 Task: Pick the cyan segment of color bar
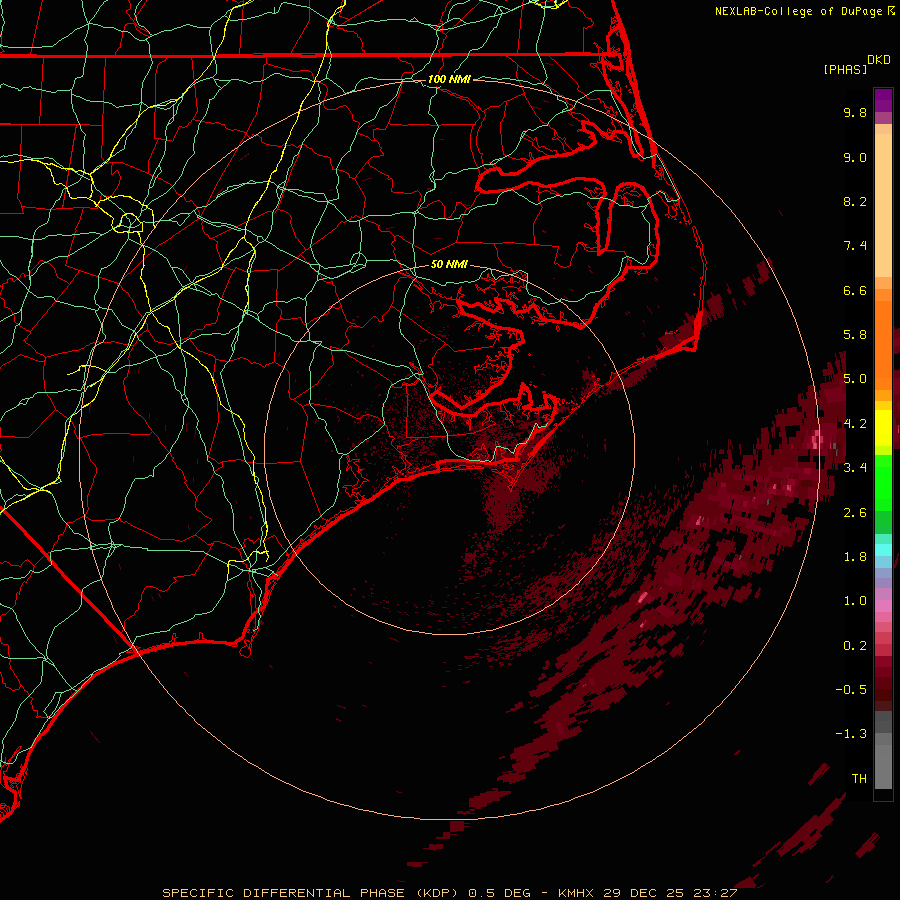point(883,550)
